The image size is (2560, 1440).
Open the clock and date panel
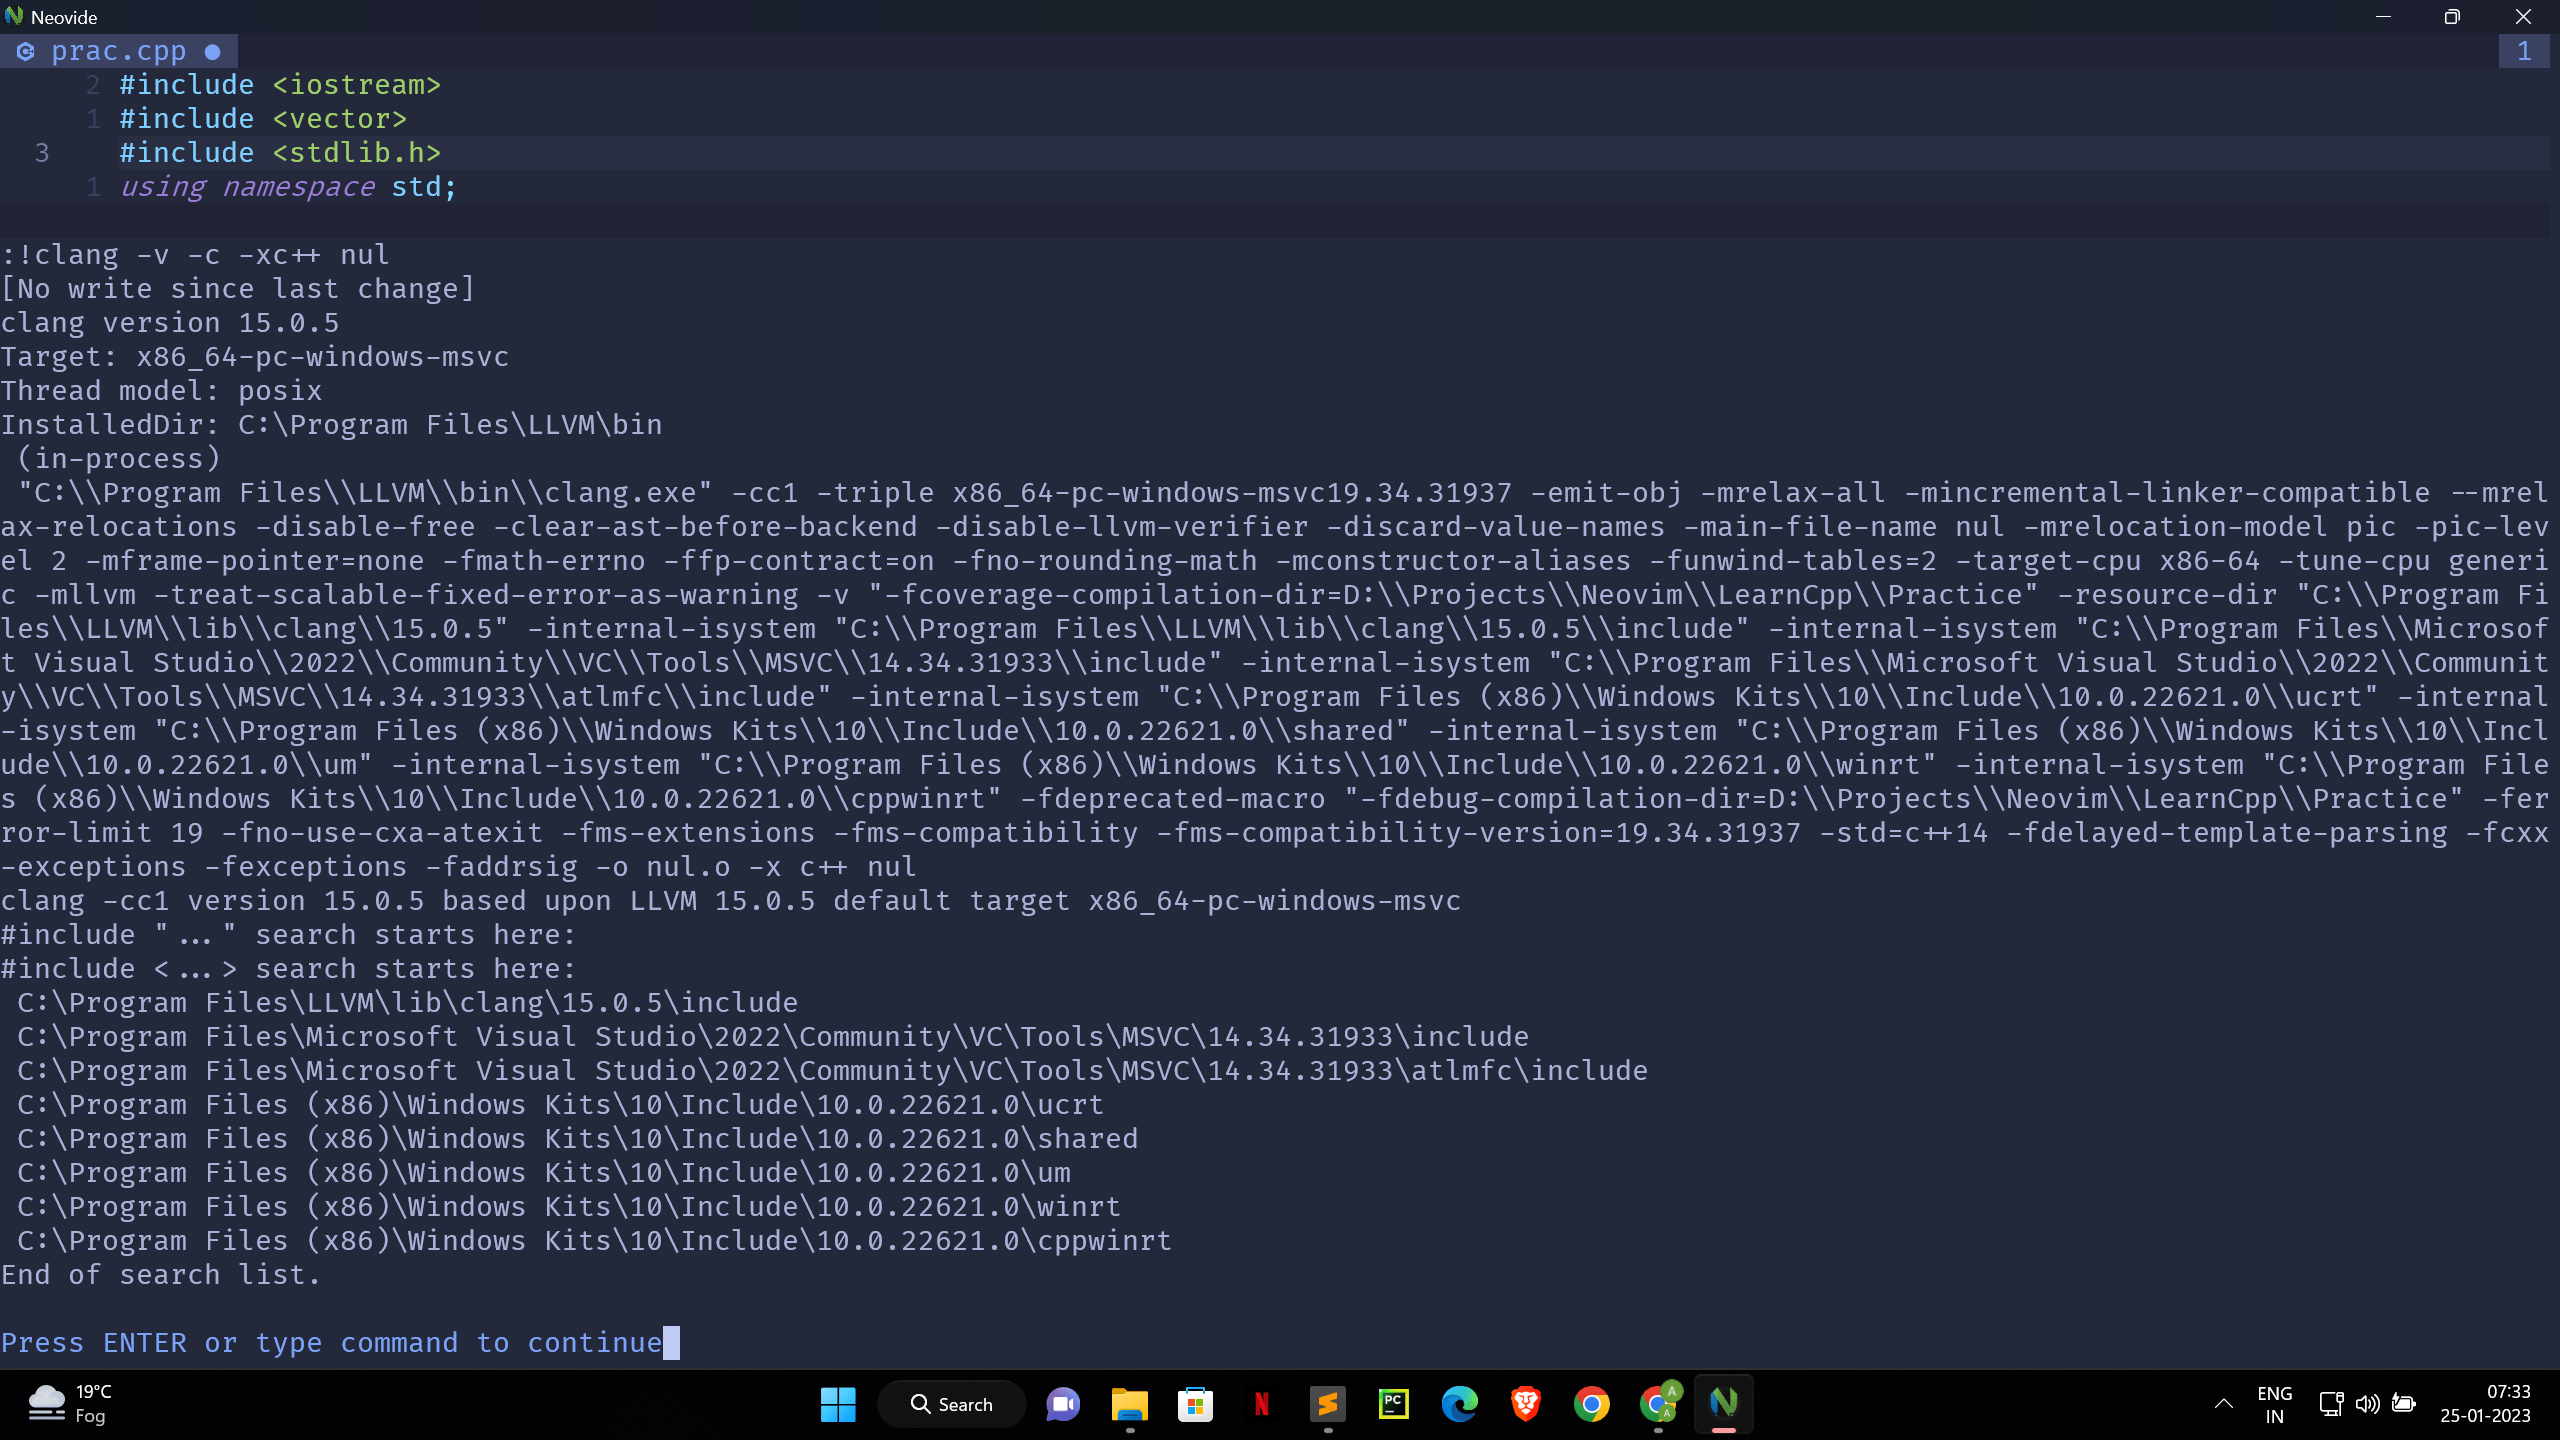[2484, 1404]
